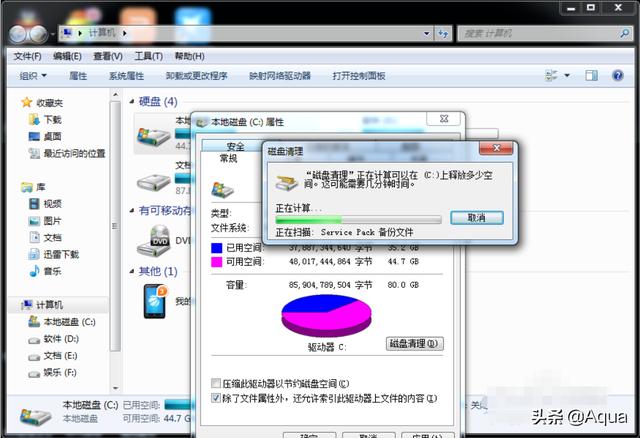Open the 编辑(E) menu
640x438 pixels.
pyautogui.click(x=67, y=56)
